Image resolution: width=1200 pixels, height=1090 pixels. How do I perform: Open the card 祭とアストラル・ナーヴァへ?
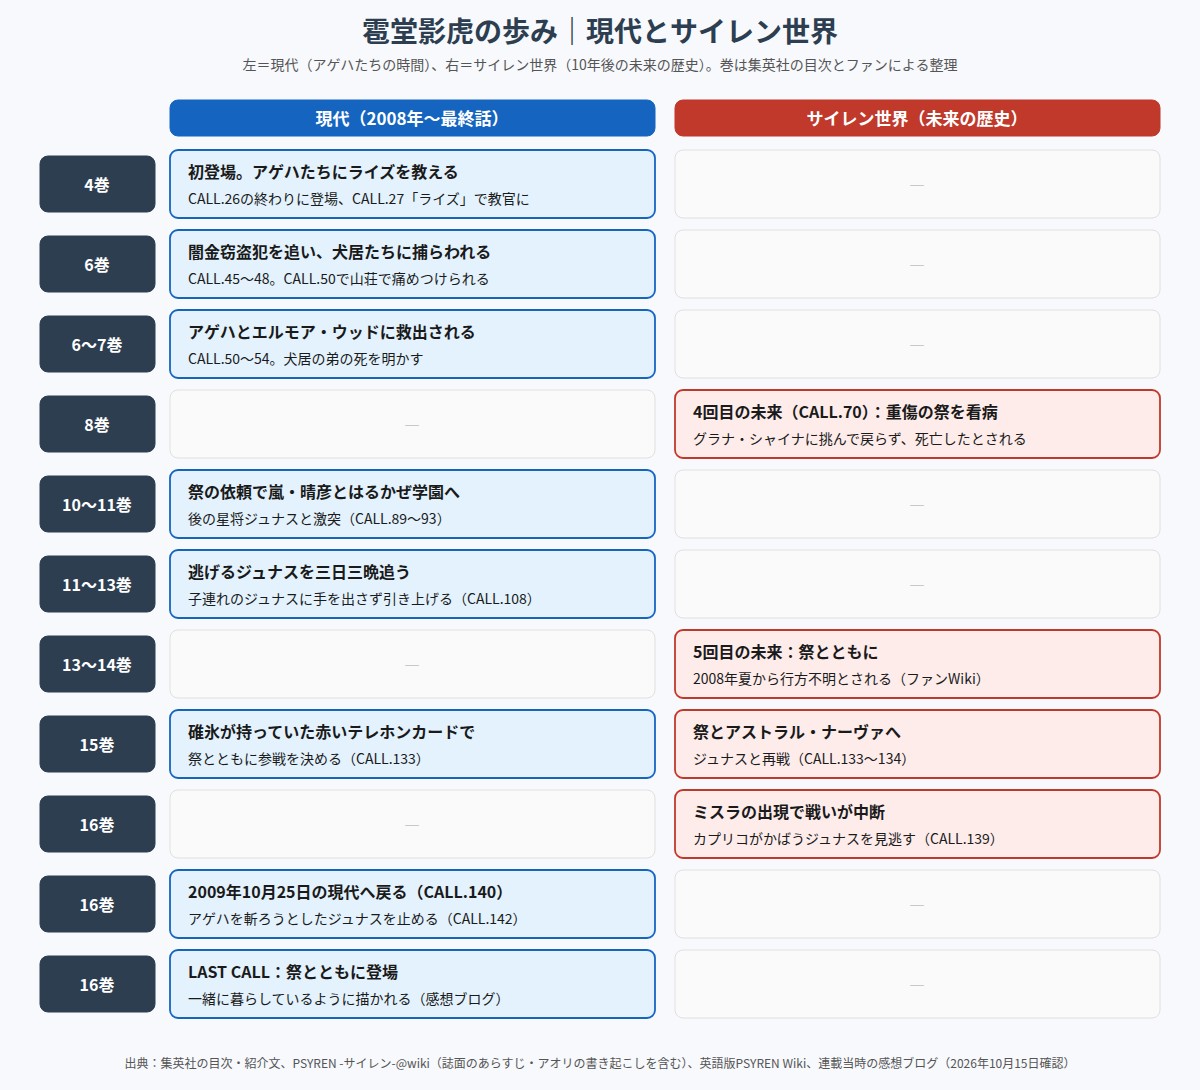[917, 744]
